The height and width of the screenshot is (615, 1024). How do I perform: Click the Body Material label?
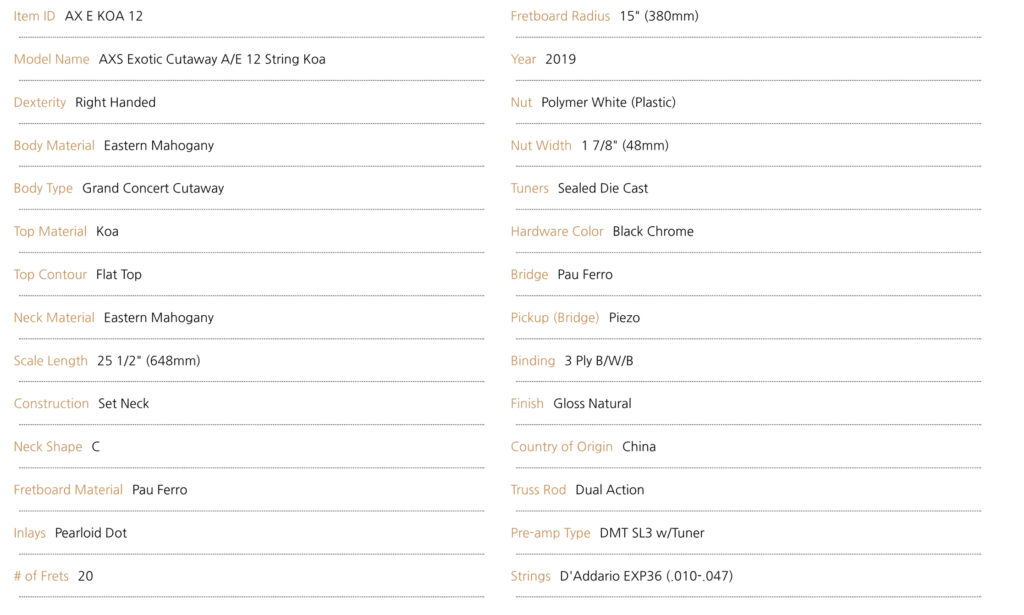(54, 146)
